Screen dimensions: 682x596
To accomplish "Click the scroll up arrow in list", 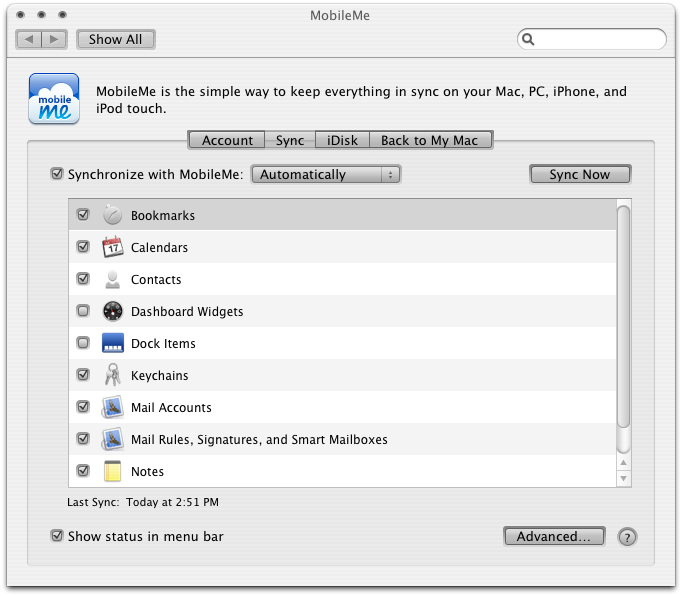I will (x=624, y=463).
